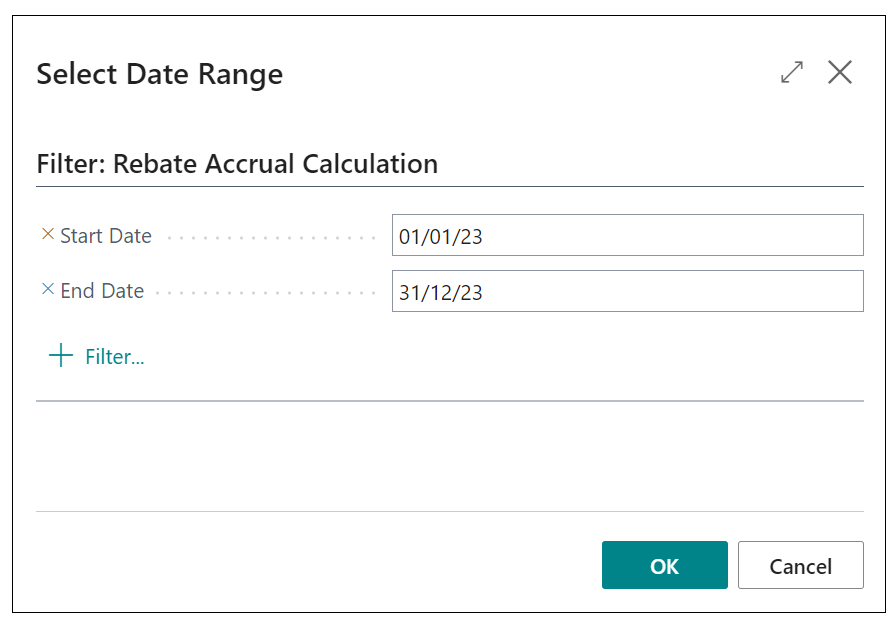Click the plus sign to add a new filter

(x=59, y=356)
